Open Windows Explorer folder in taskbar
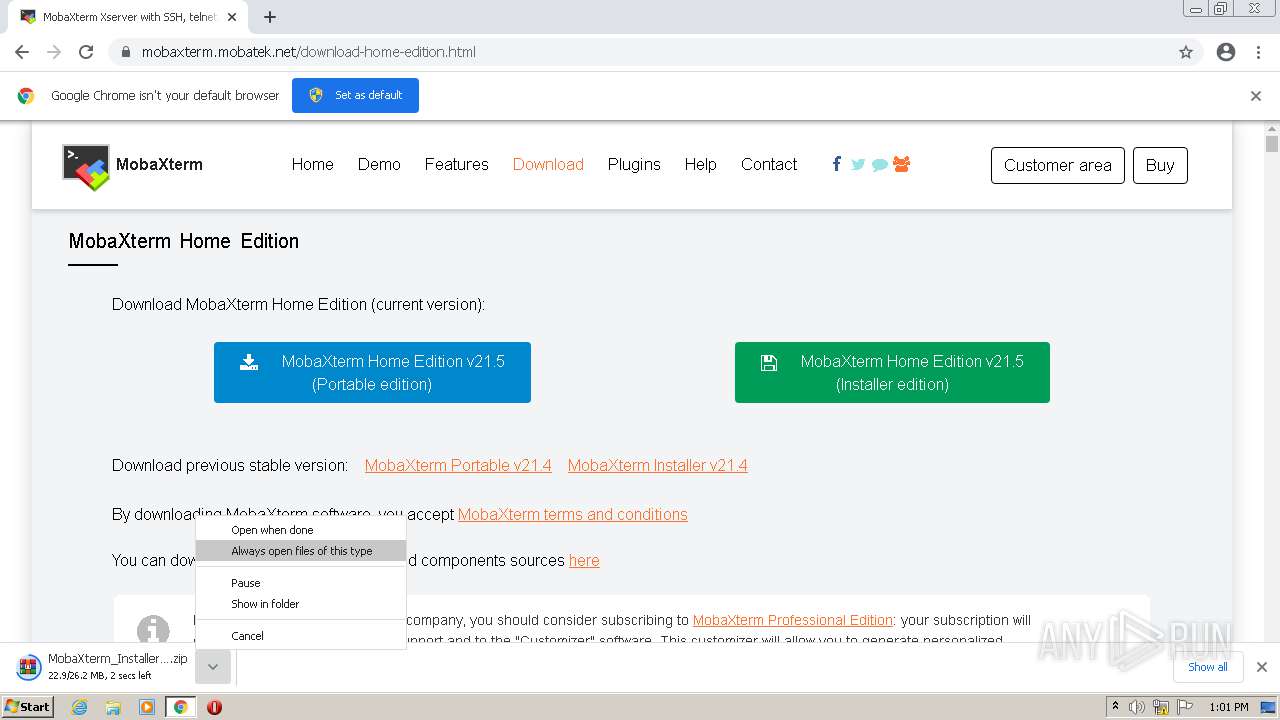The image size is (1280, 720). coord(113,707)
